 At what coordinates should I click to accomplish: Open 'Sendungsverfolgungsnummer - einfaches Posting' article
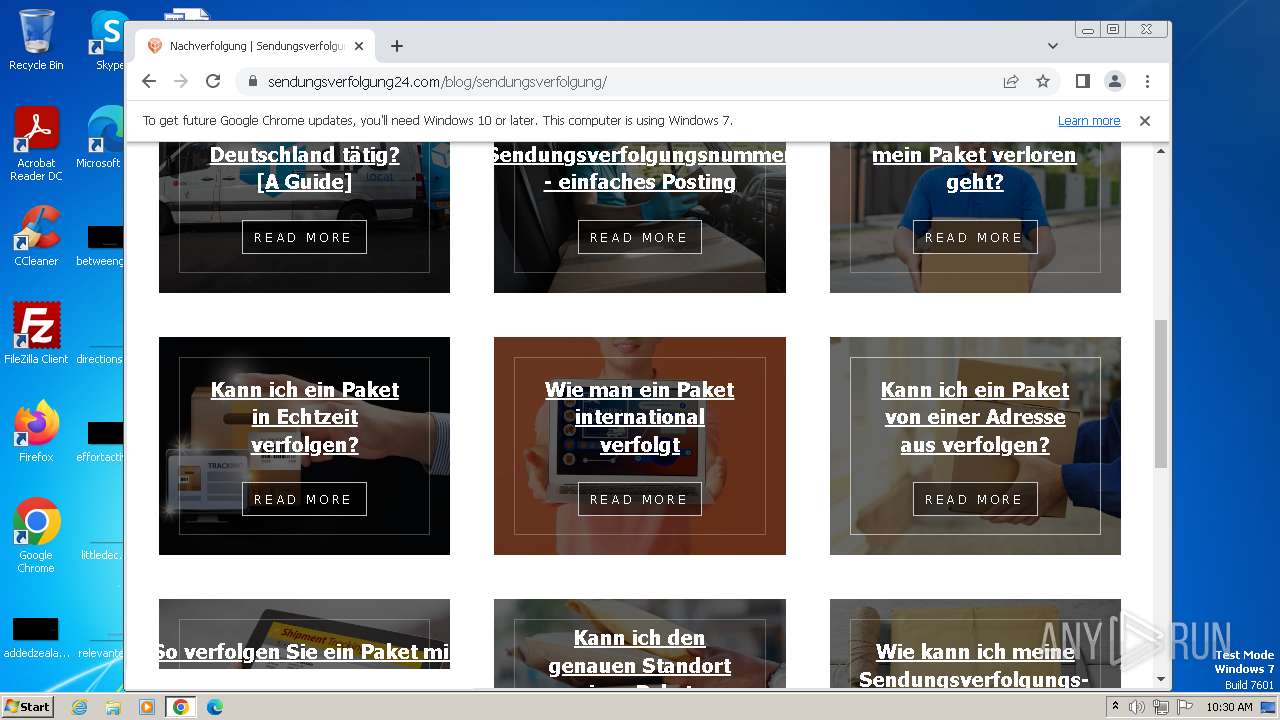(640, 168)
